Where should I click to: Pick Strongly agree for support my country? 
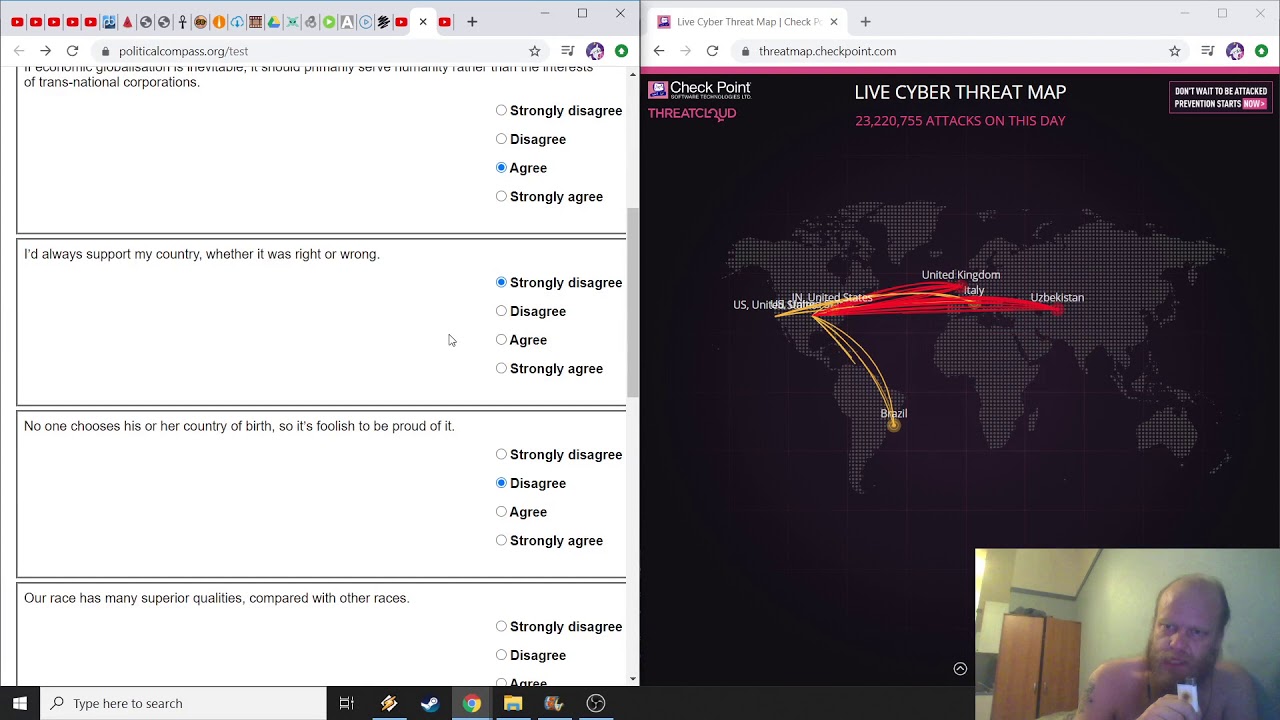(x=501, y=368)
